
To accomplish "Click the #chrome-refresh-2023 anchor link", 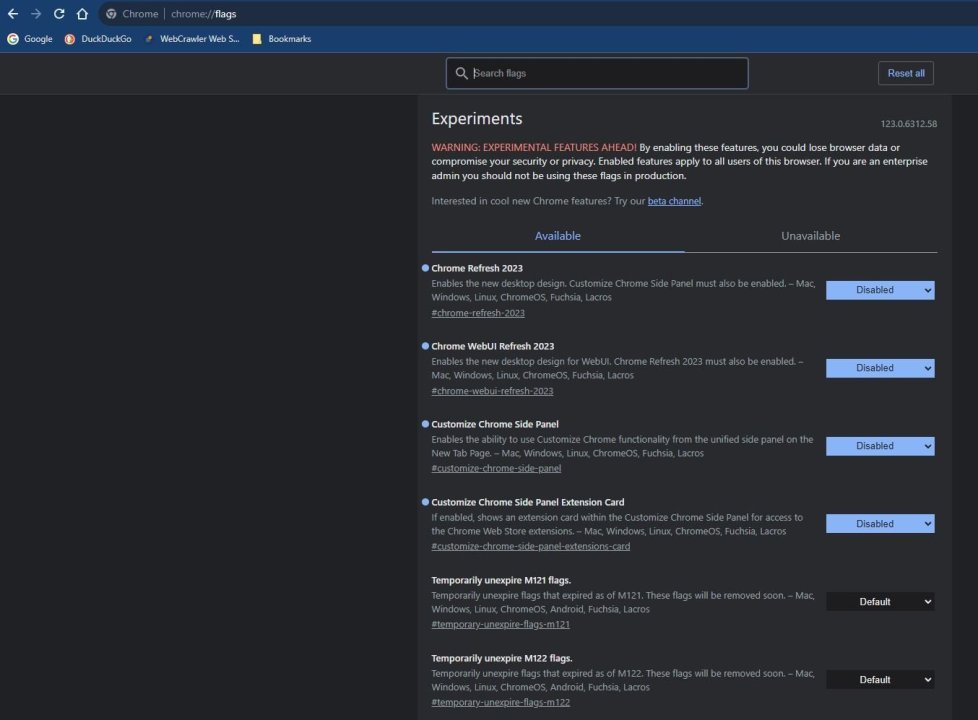I will coord(478,313).
